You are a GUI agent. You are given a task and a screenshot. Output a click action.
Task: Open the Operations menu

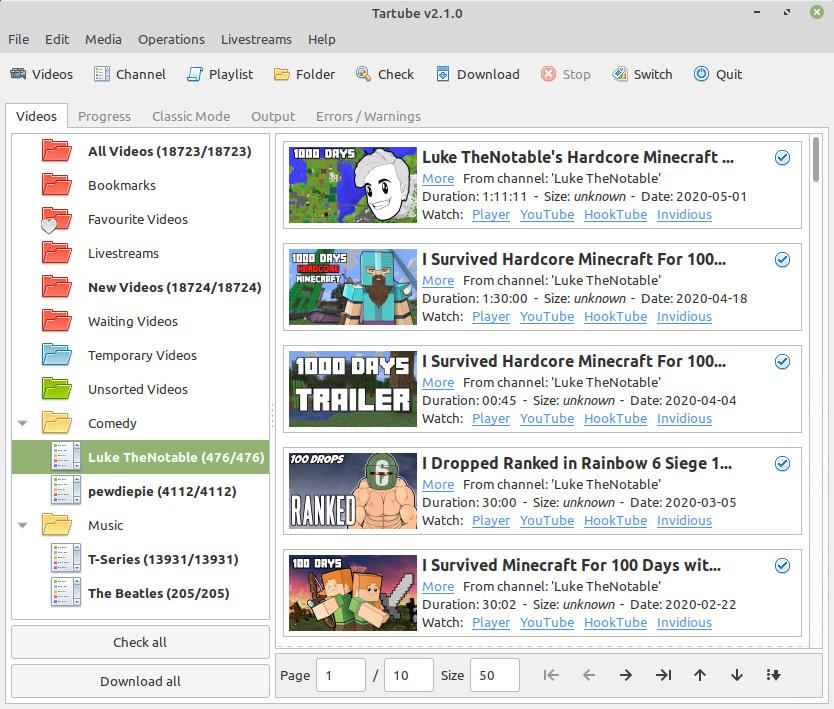[x=171, y=39]
